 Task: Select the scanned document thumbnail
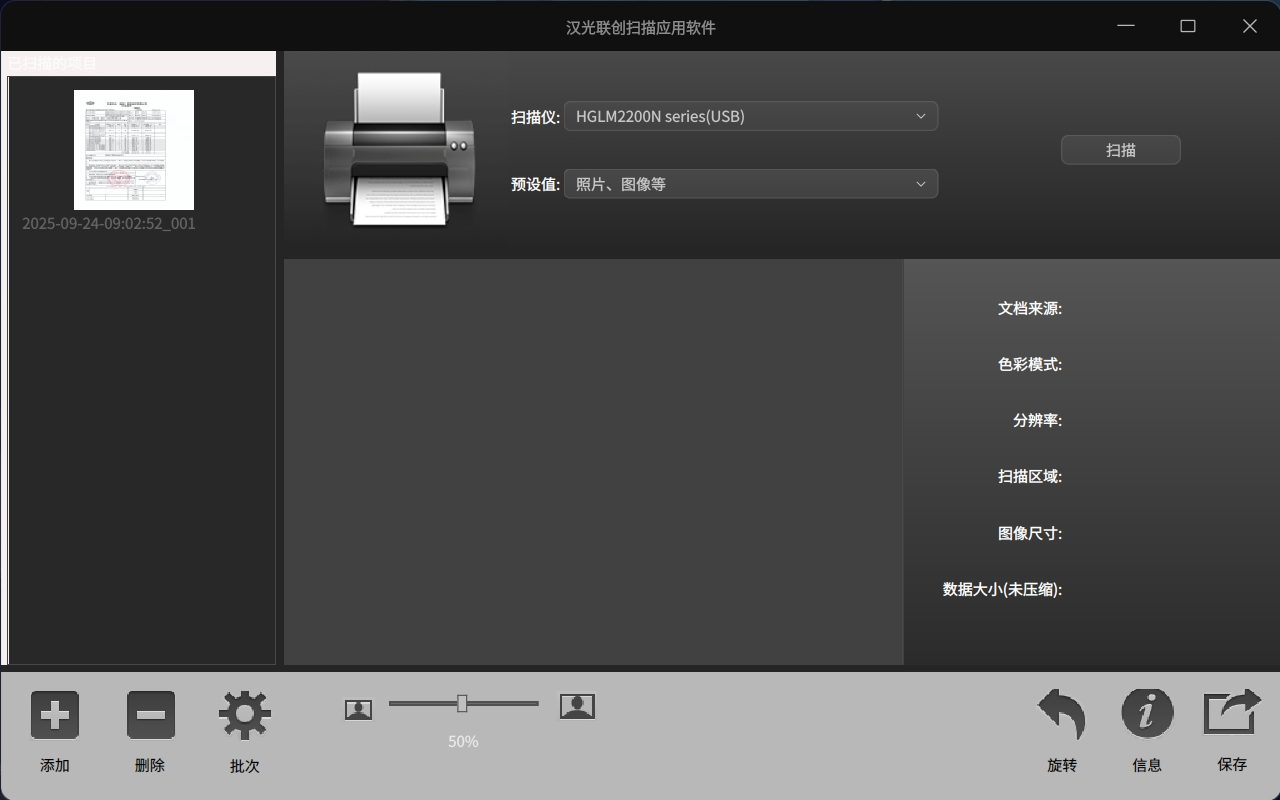(x=134, y=150)
